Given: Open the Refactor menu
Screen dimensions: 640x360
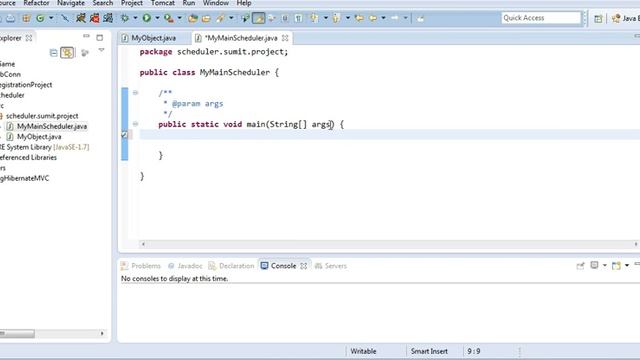Looking at the screenshot, I should (x=36, y=3).
